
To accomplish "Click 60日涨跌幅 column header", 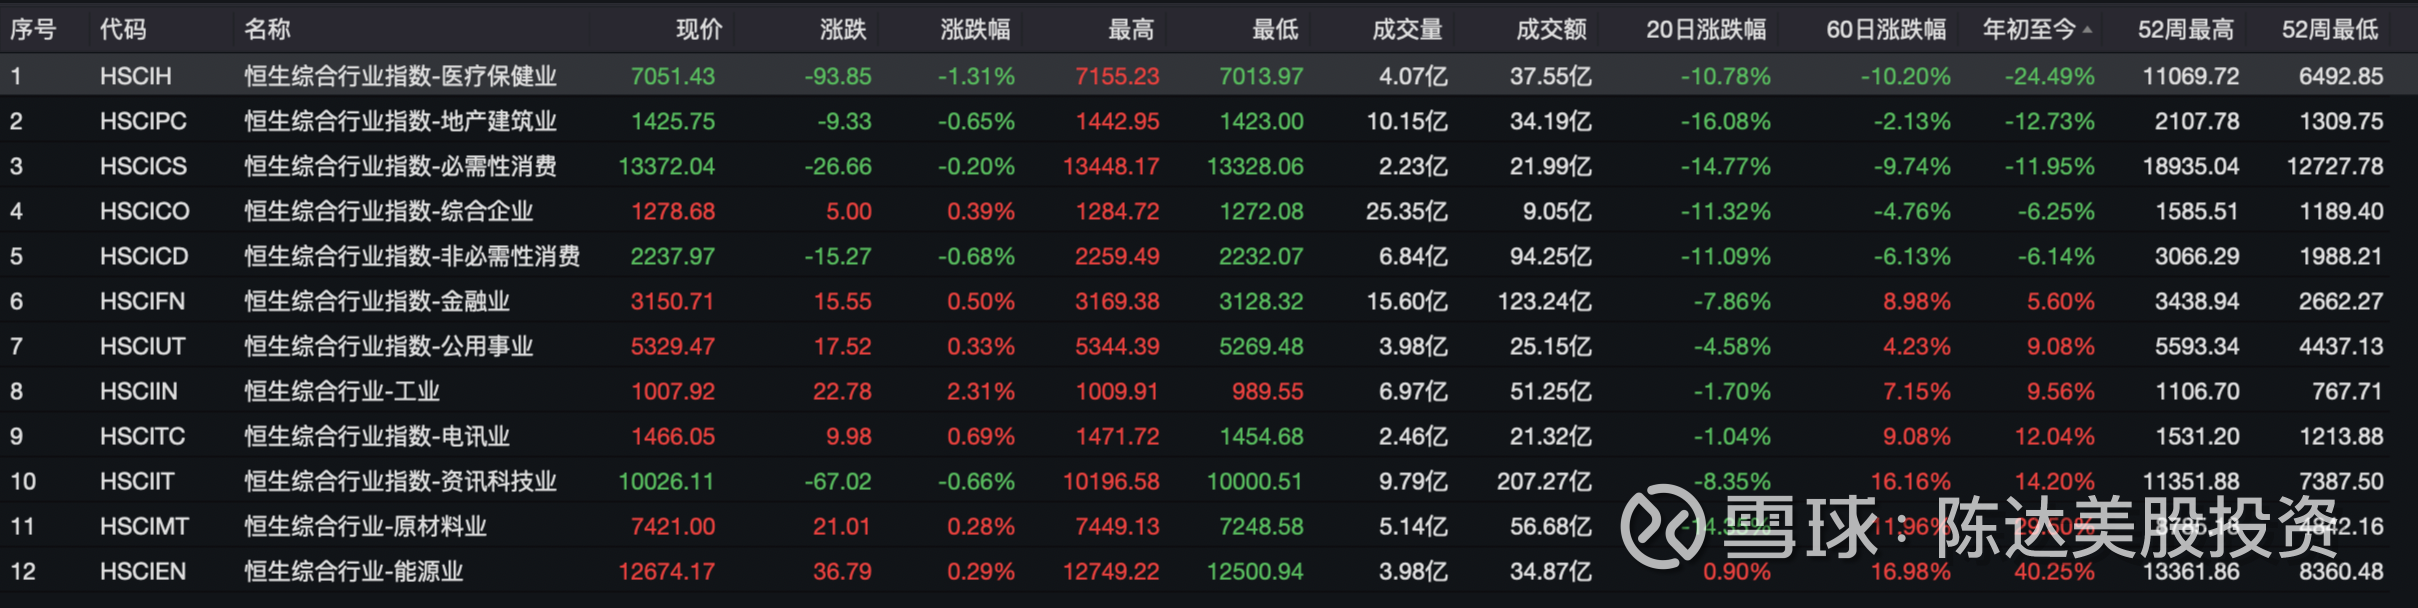I will (1886, 30).
